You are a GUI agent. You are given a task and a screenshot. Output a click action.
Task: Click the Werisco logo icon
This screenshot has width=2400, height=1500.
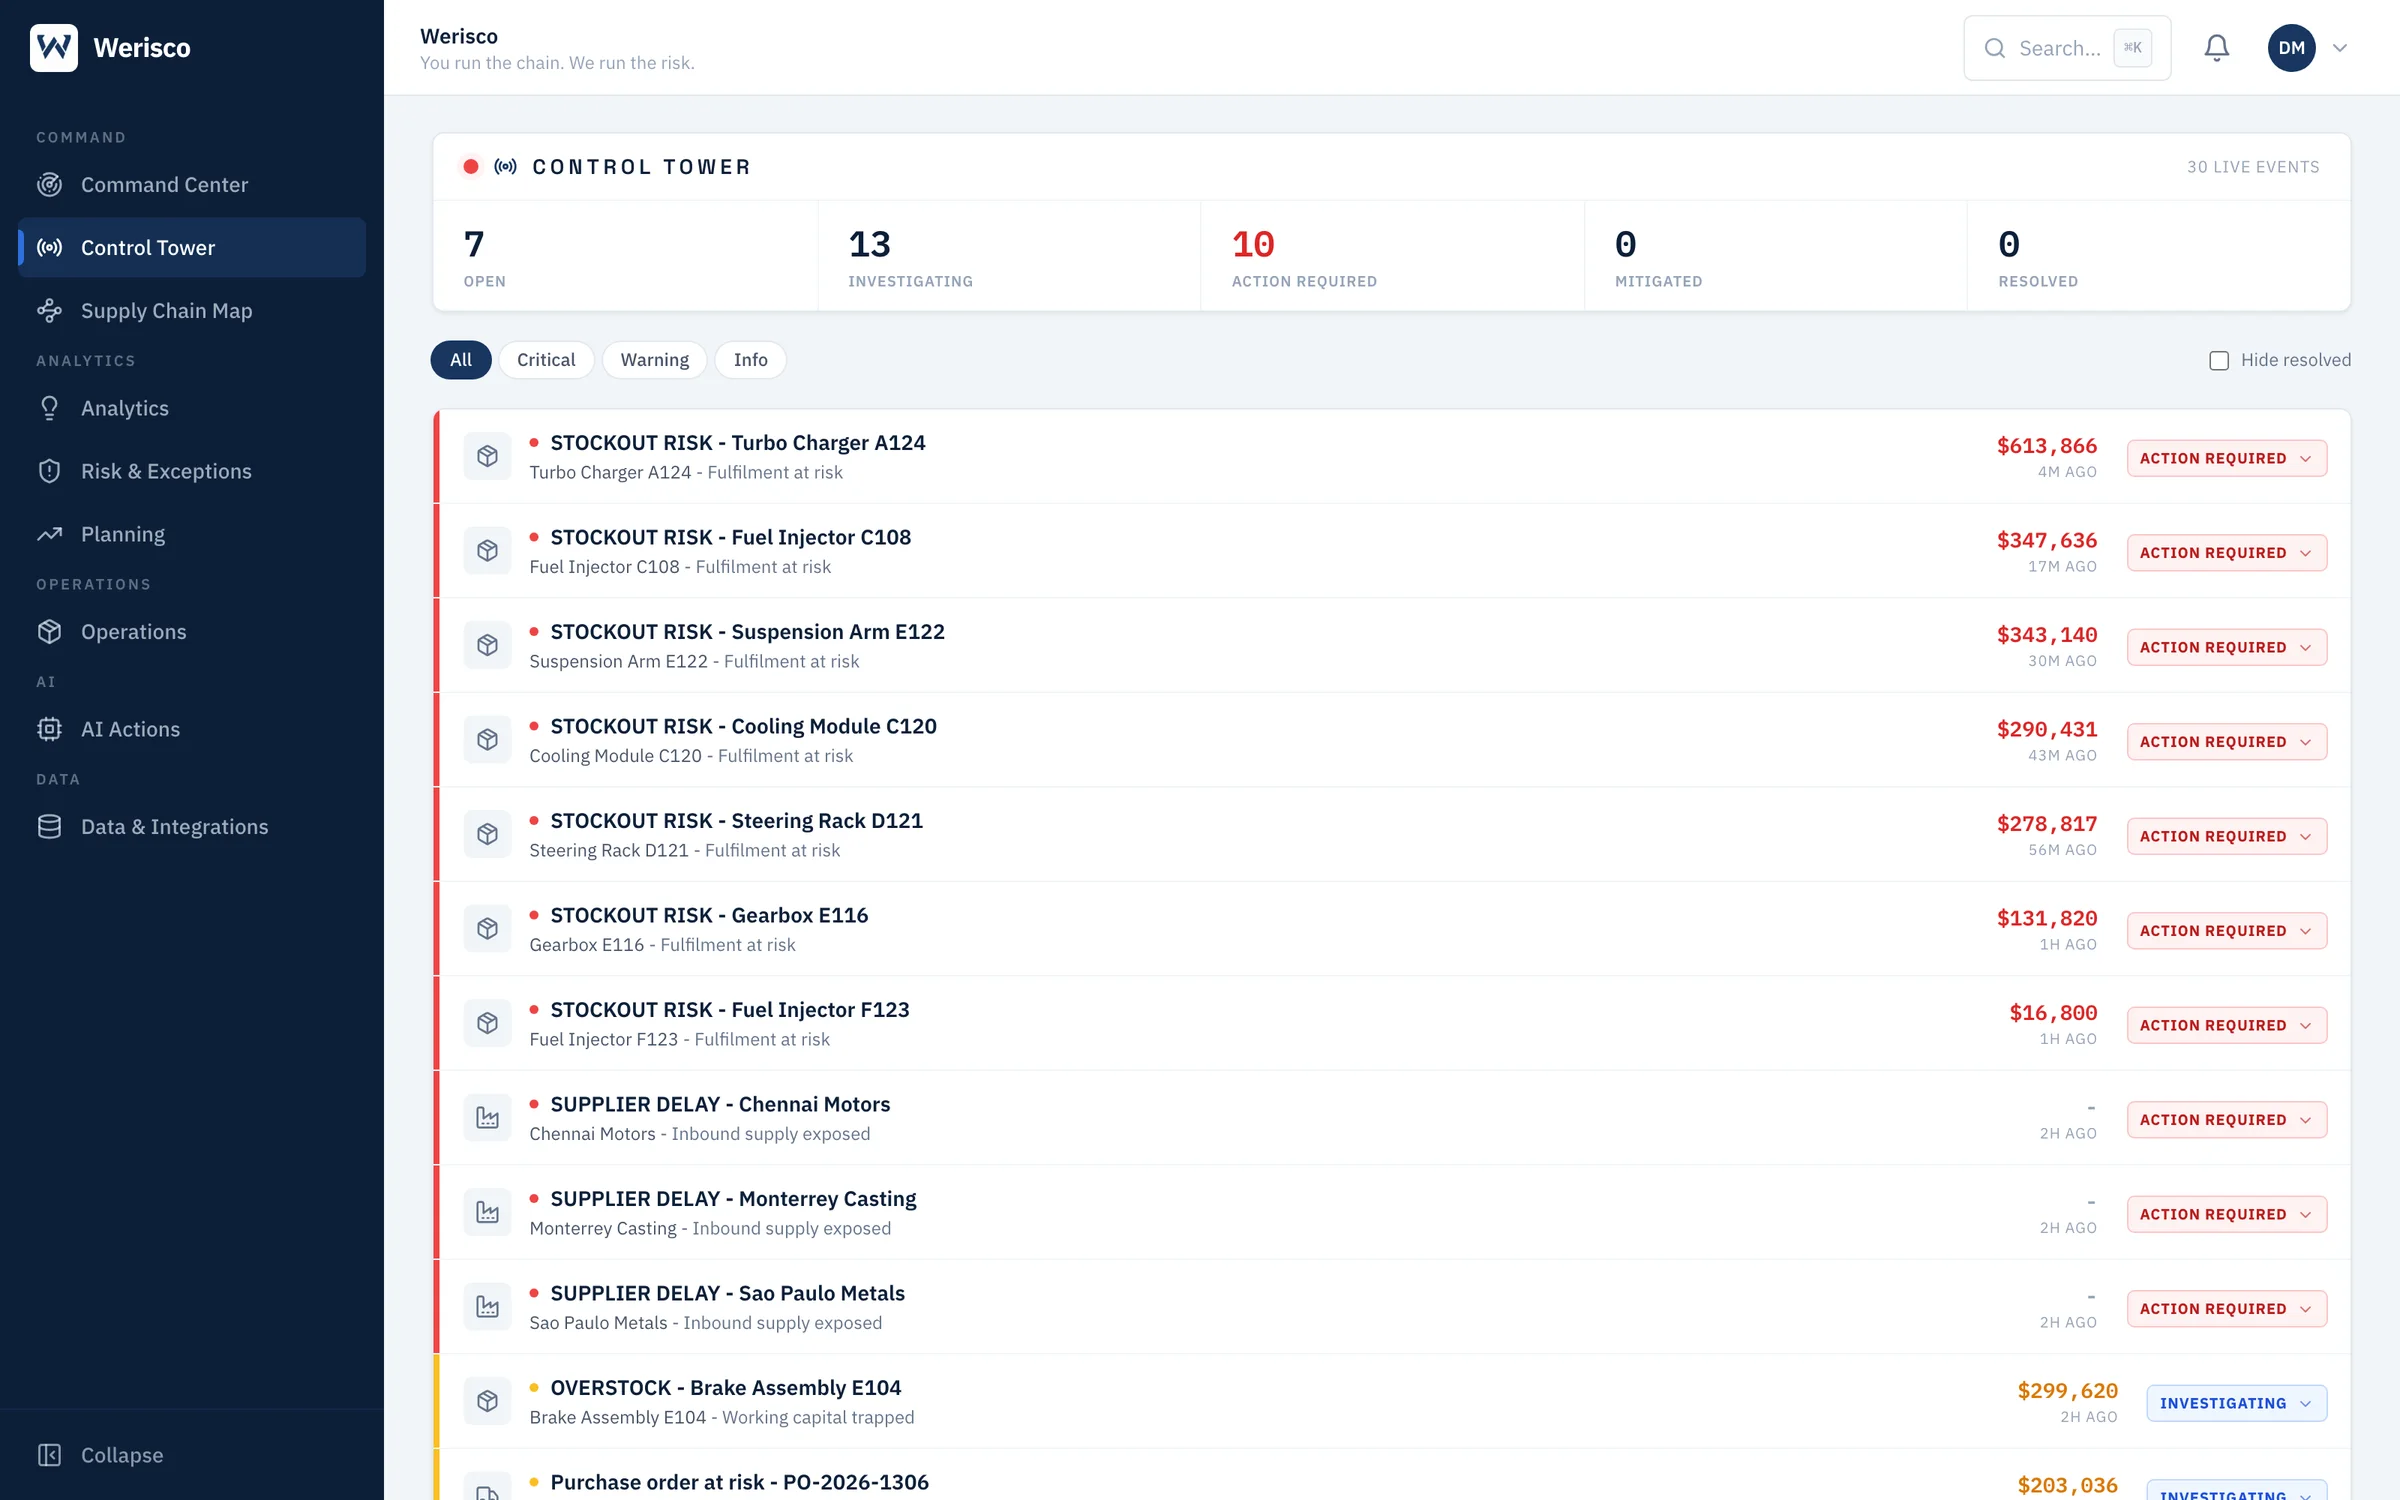[x=54, y=47]
